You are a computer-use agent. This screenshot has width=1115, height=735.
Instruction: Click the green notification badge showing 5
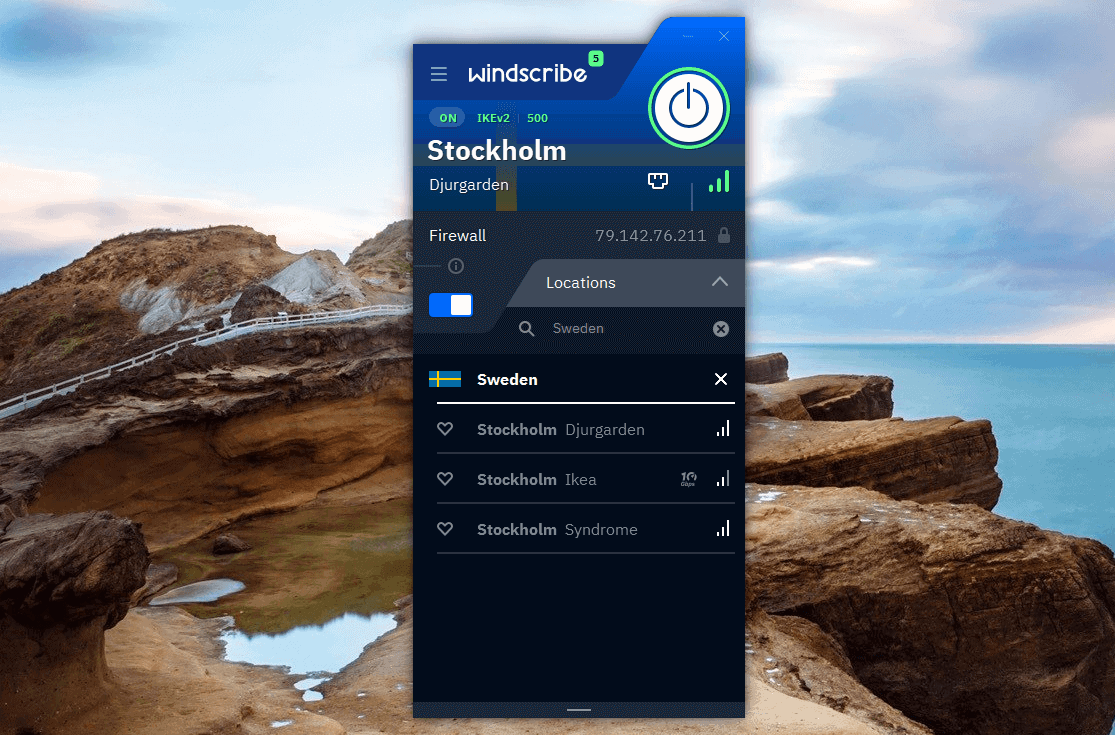tap(596, 58)
